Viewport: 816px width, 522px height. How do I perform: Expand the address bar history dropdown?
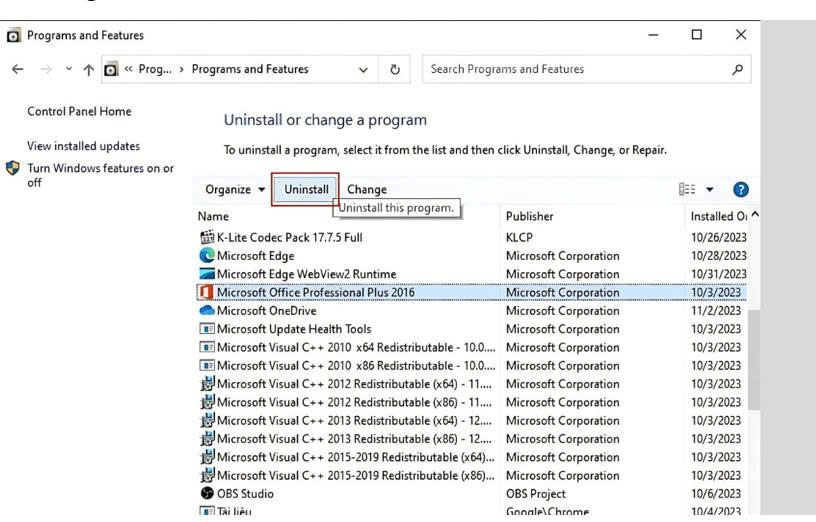pos(363,70)
